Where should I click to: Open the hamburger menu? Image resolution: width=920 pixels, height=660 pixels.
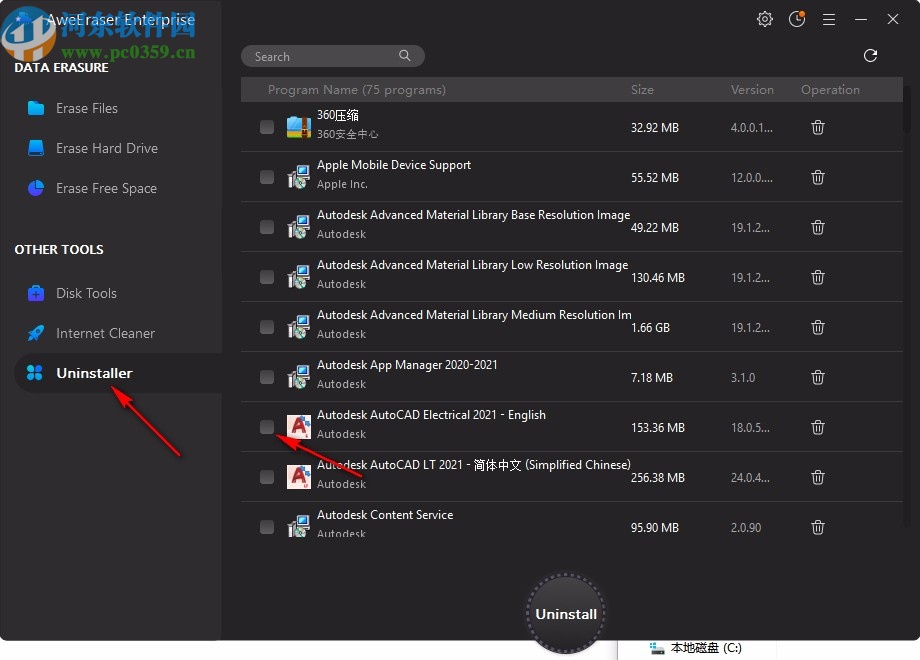click(829, 19)
